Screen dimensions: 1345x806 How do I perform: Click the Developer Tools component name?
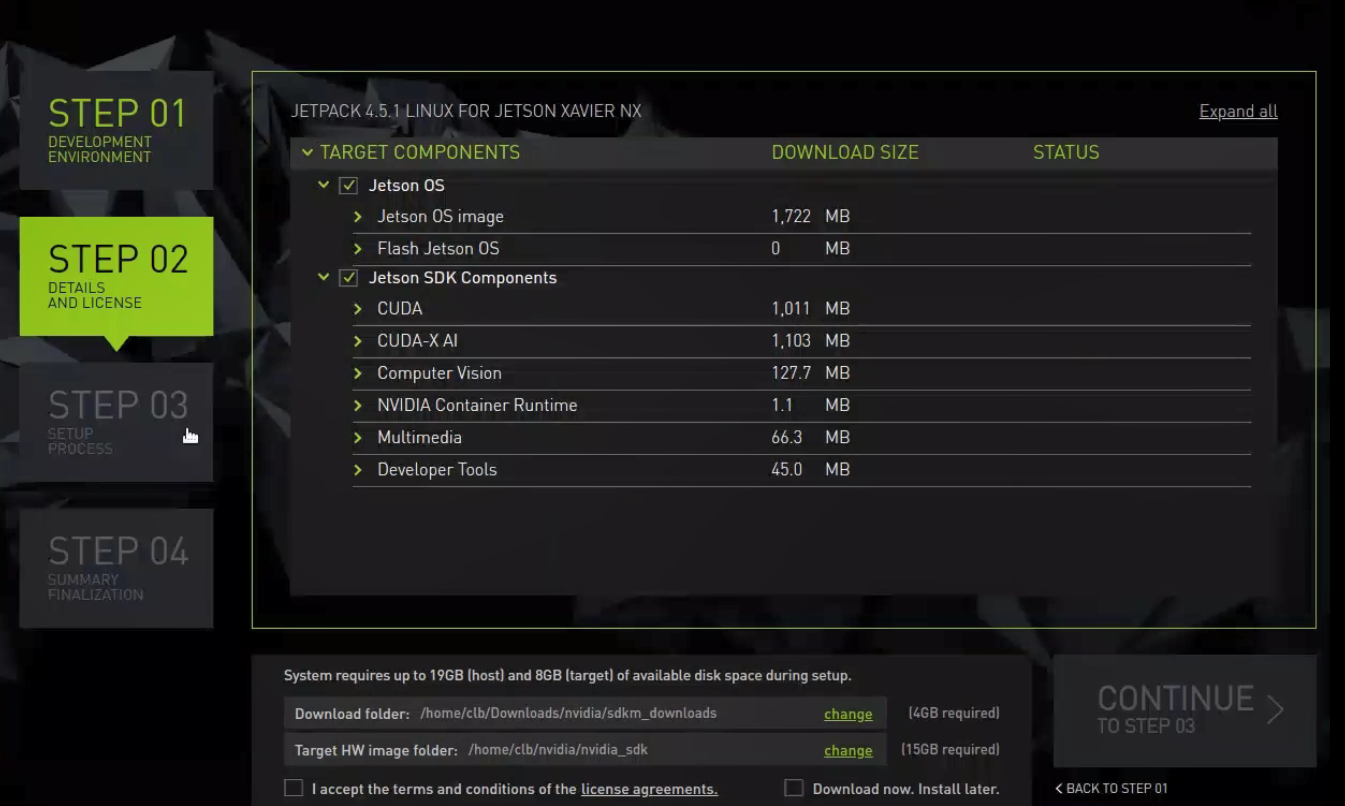pos(437,469)
